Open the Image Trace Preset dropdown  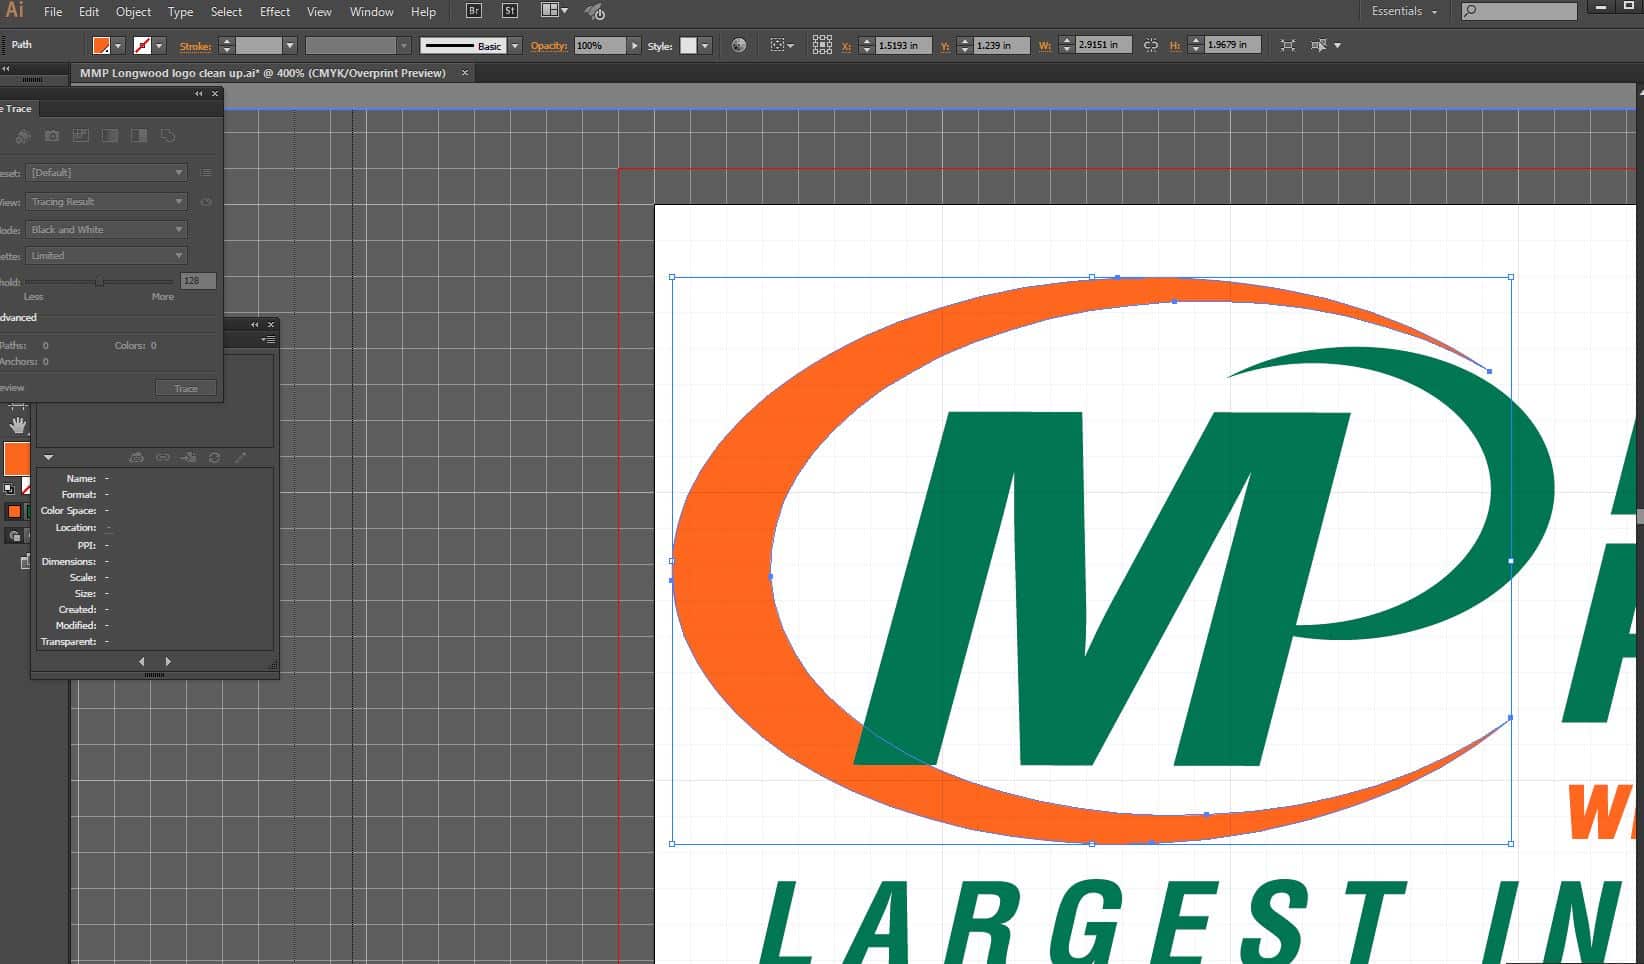point(106,173)
